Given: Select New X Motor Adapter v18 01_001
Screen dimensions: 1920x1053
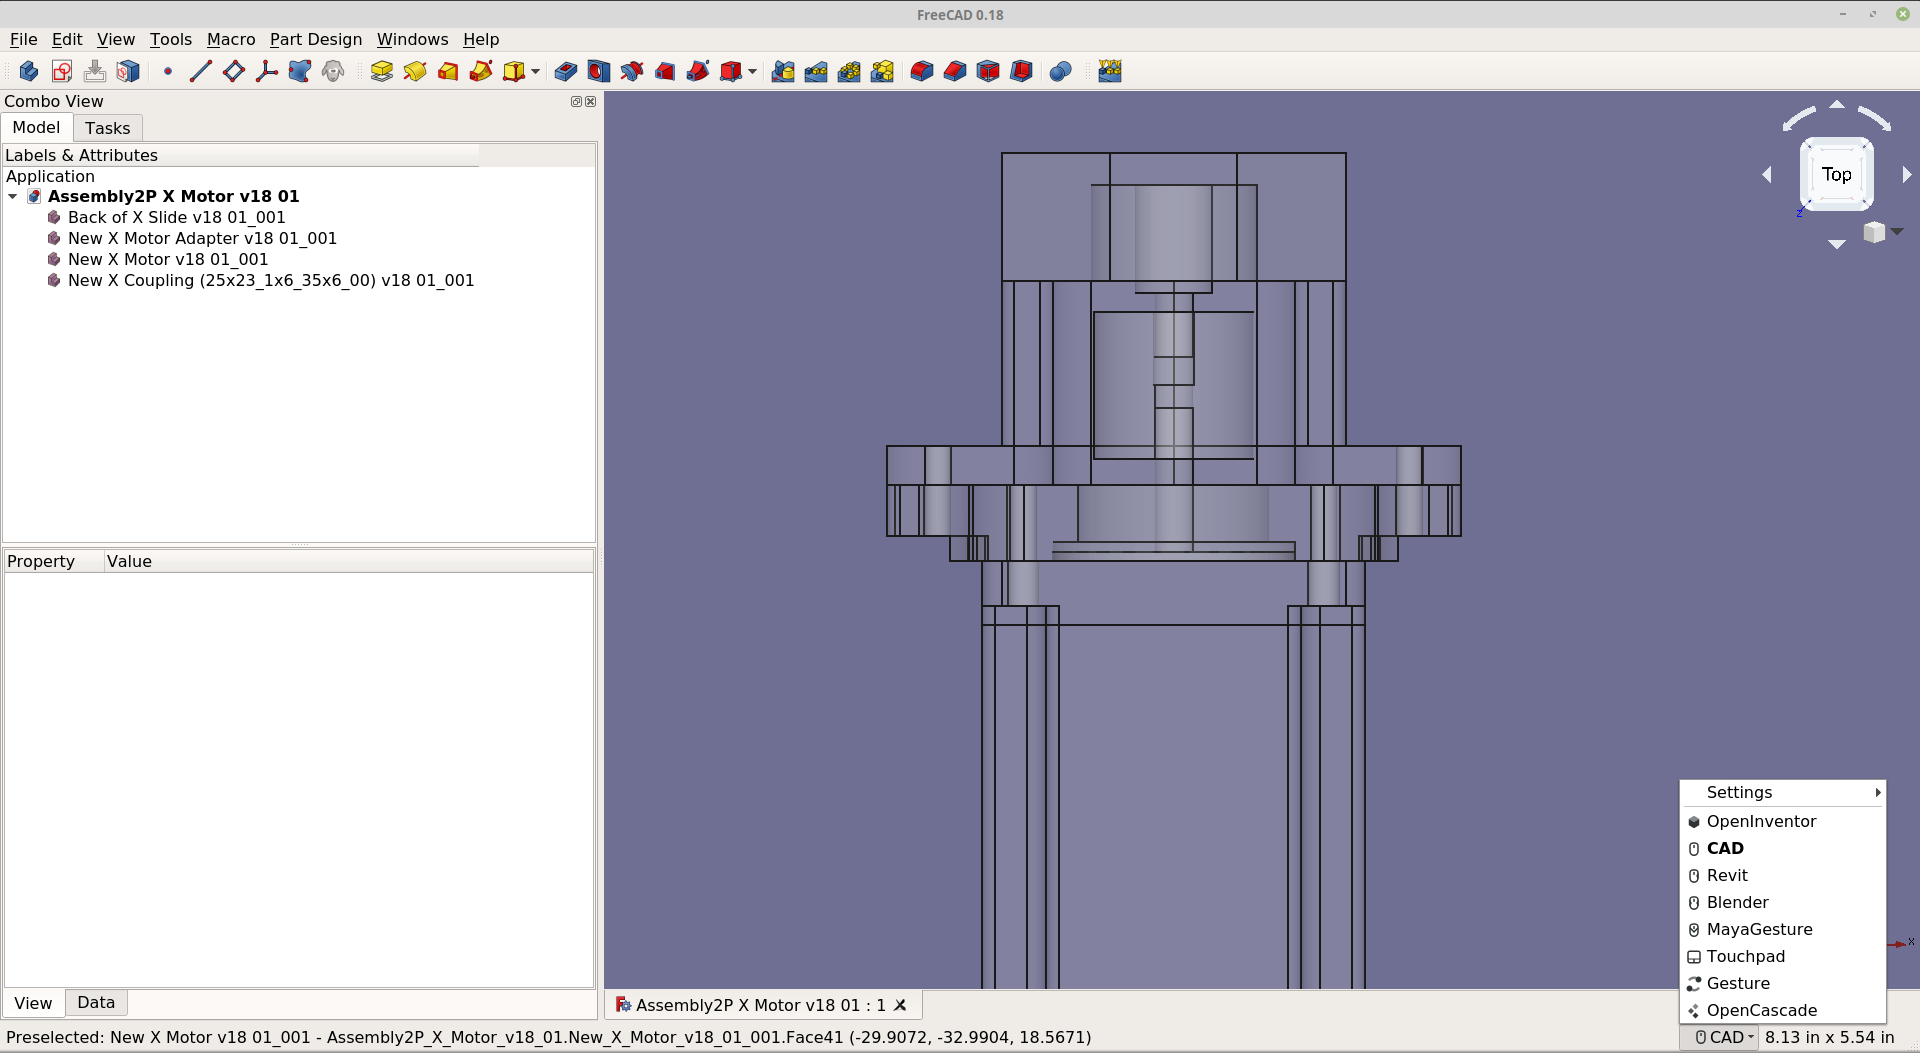Looking at the screenshot, I should [202, 238].
